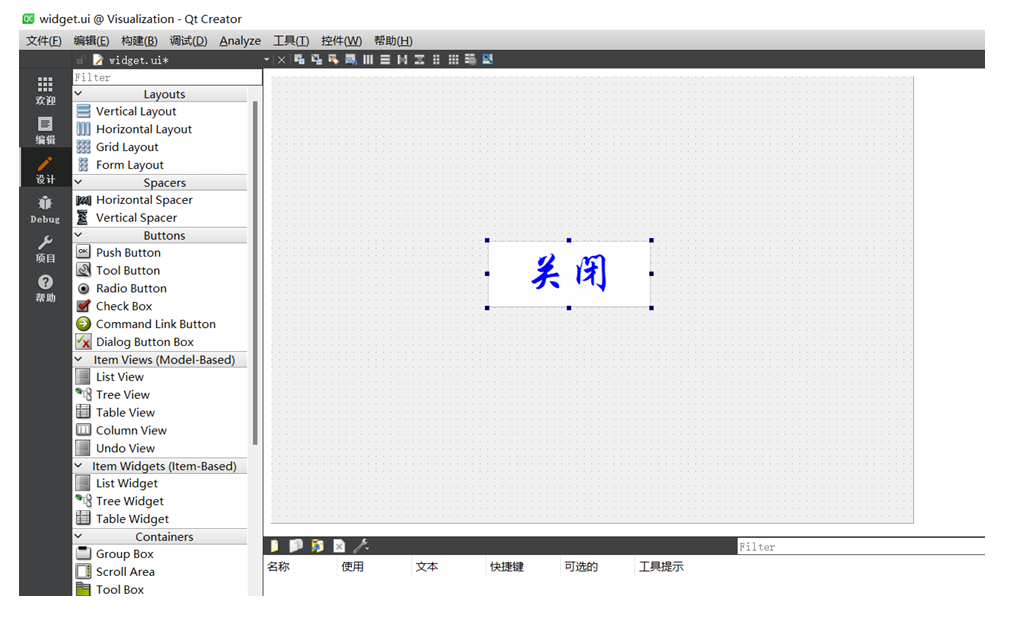Apply horizontal splitter layout in the toolbar
The width and height of the screenshot is (1024, 617).
pos(402,59)
